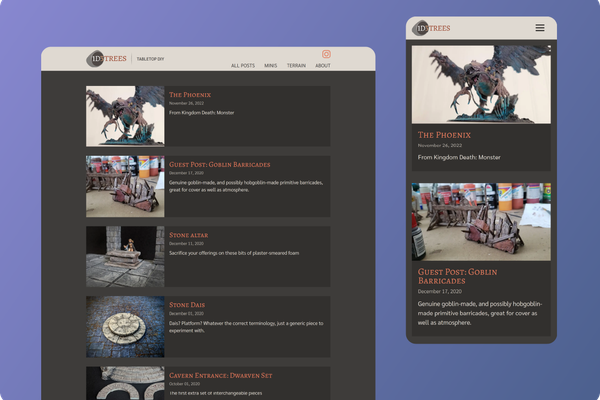
Task: Click the Stone Altar thumbnail image
Action: tap(125, 256)
